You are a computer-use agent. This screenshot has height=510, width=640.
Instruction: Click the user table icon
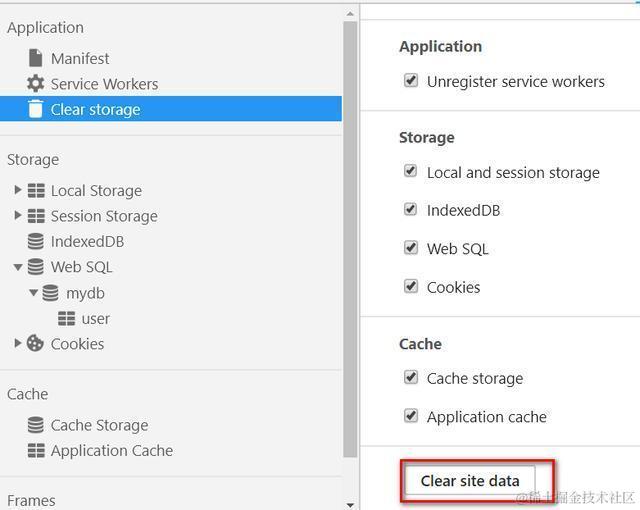[67, 318]
